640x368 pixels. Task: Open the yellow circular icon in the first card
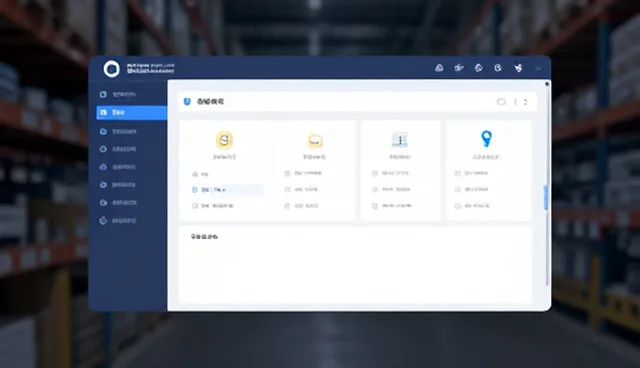[224, 140]
